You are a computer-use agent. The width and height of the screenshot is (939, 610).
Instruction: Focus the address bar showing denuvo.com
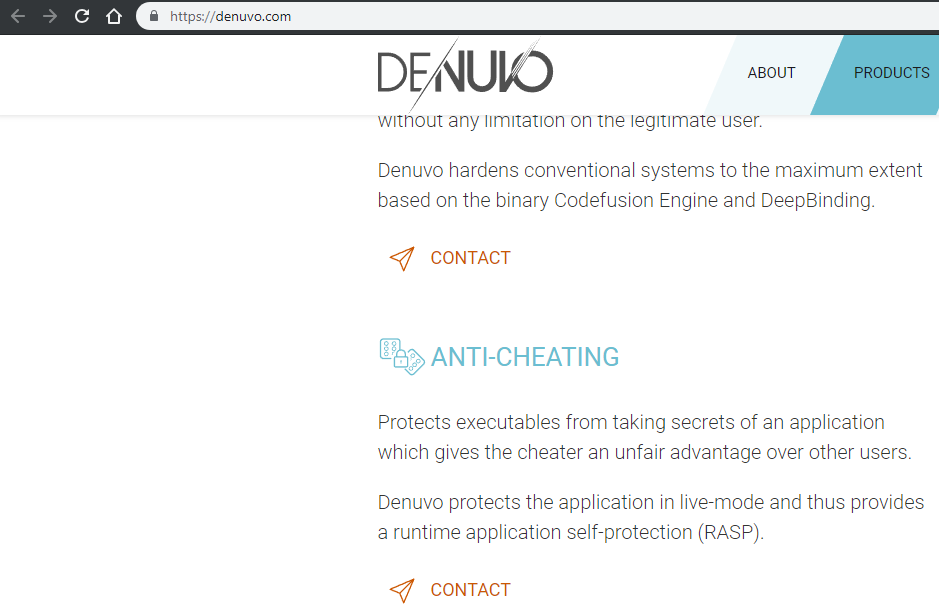[x=539, y=16]
